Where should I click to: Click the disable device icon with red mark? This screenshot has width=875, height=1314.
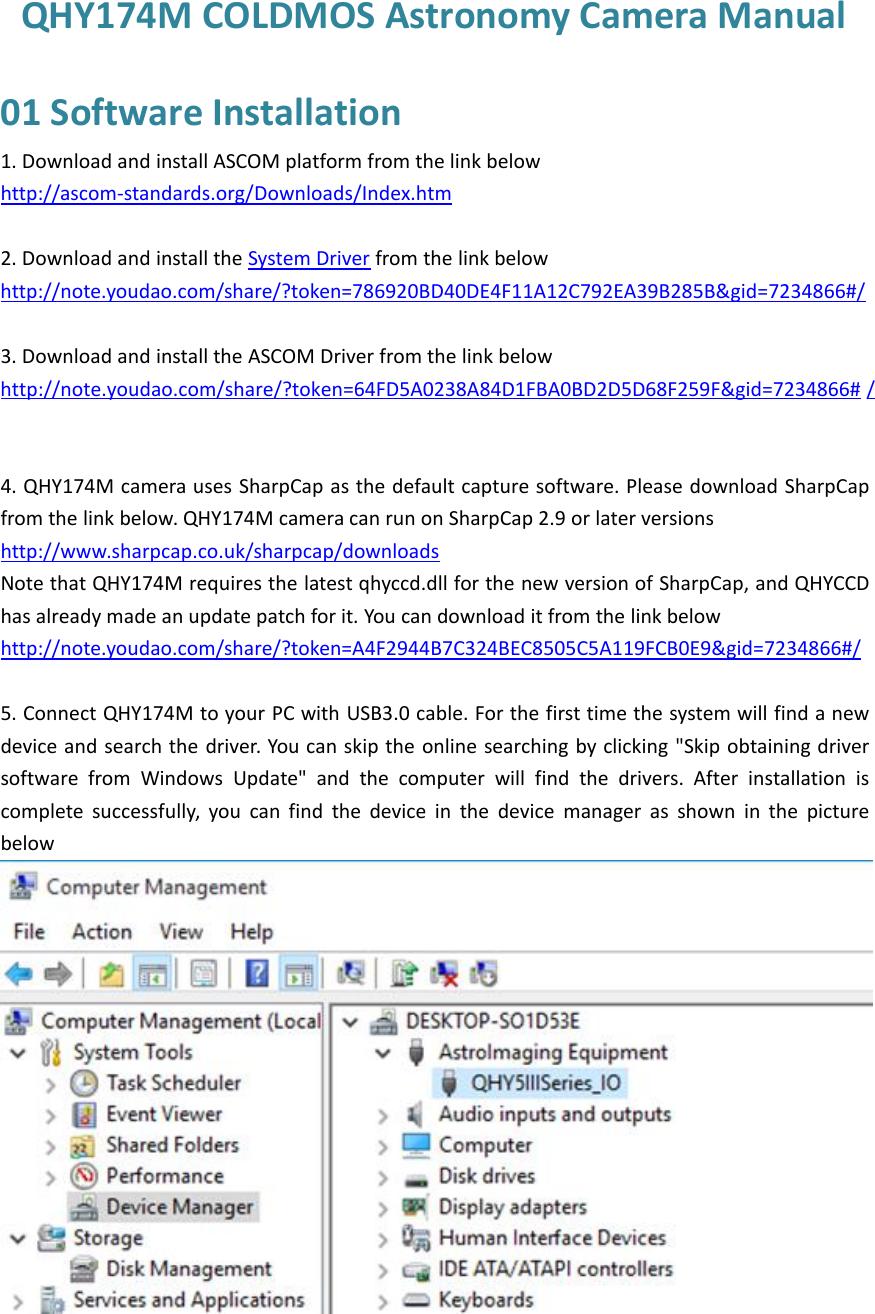(x=446, y=972)
